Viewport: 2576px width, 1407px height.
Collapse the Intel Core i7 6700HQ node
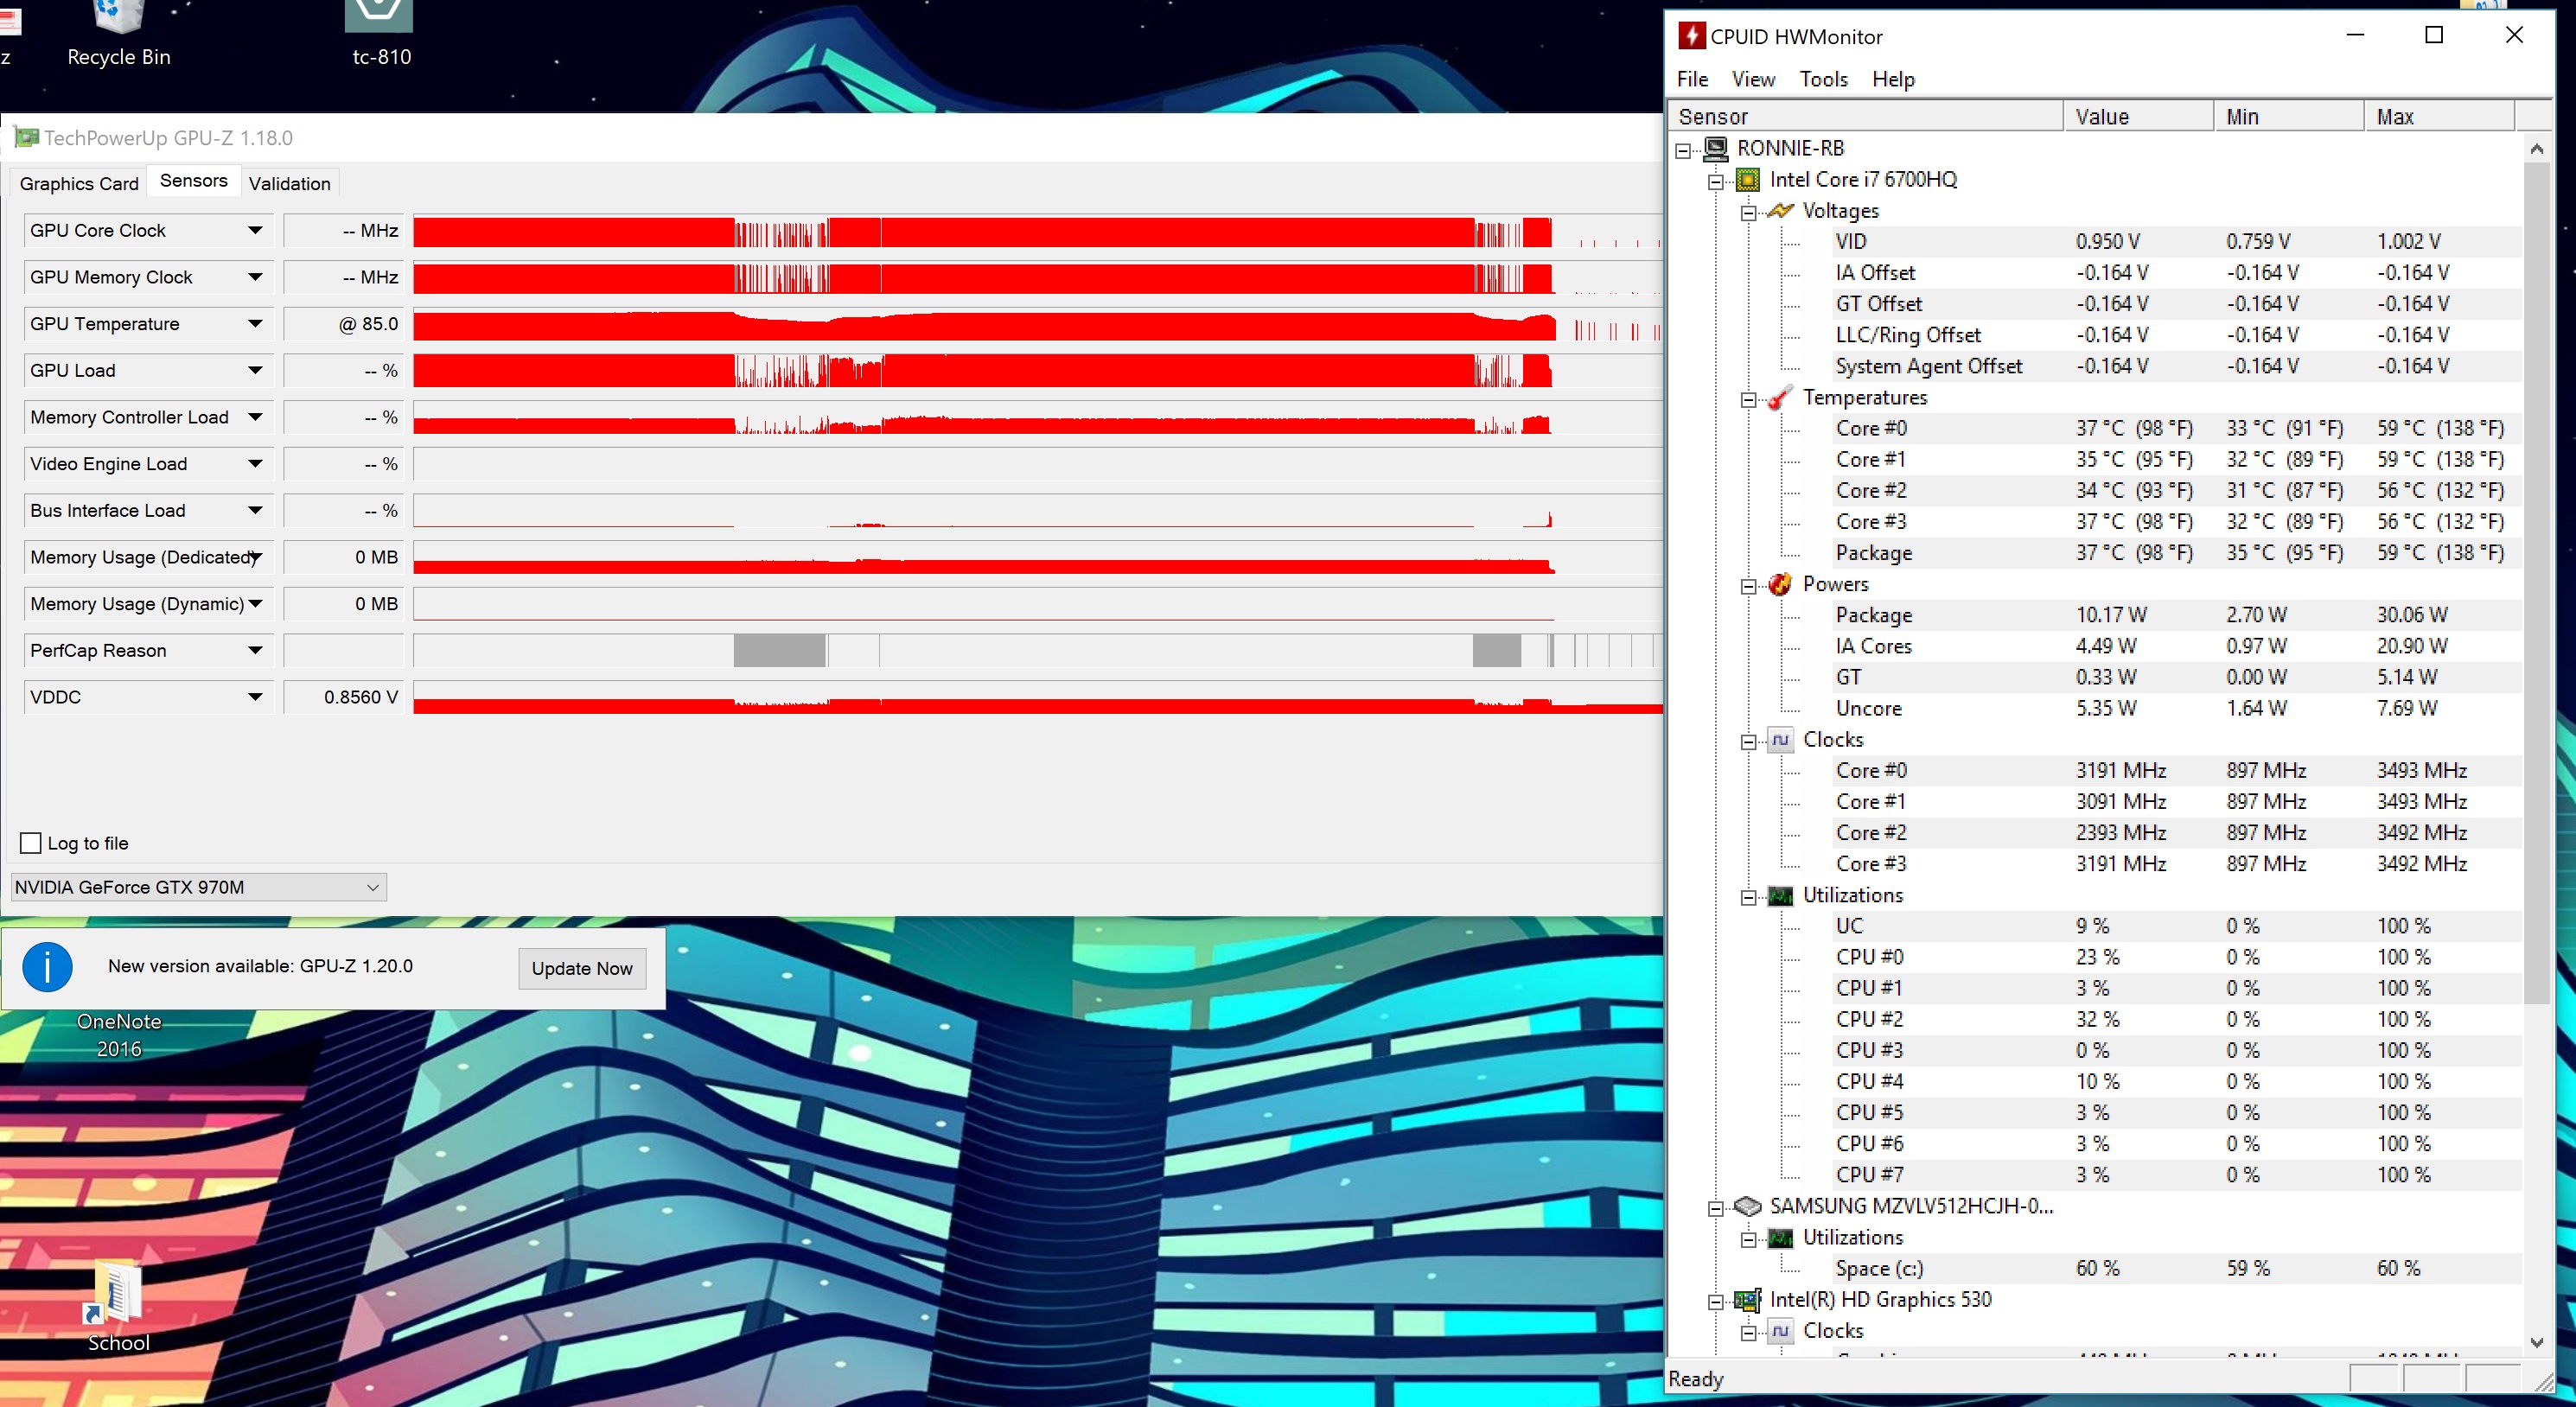pos(1716,182)
